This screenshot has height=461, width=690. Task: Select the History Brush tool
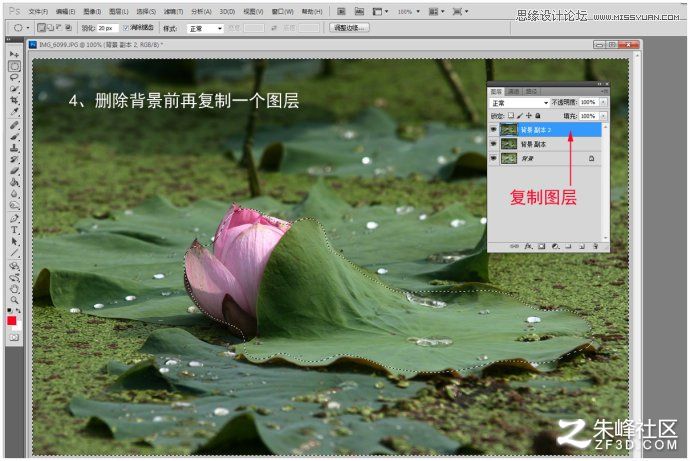[14, 159]
